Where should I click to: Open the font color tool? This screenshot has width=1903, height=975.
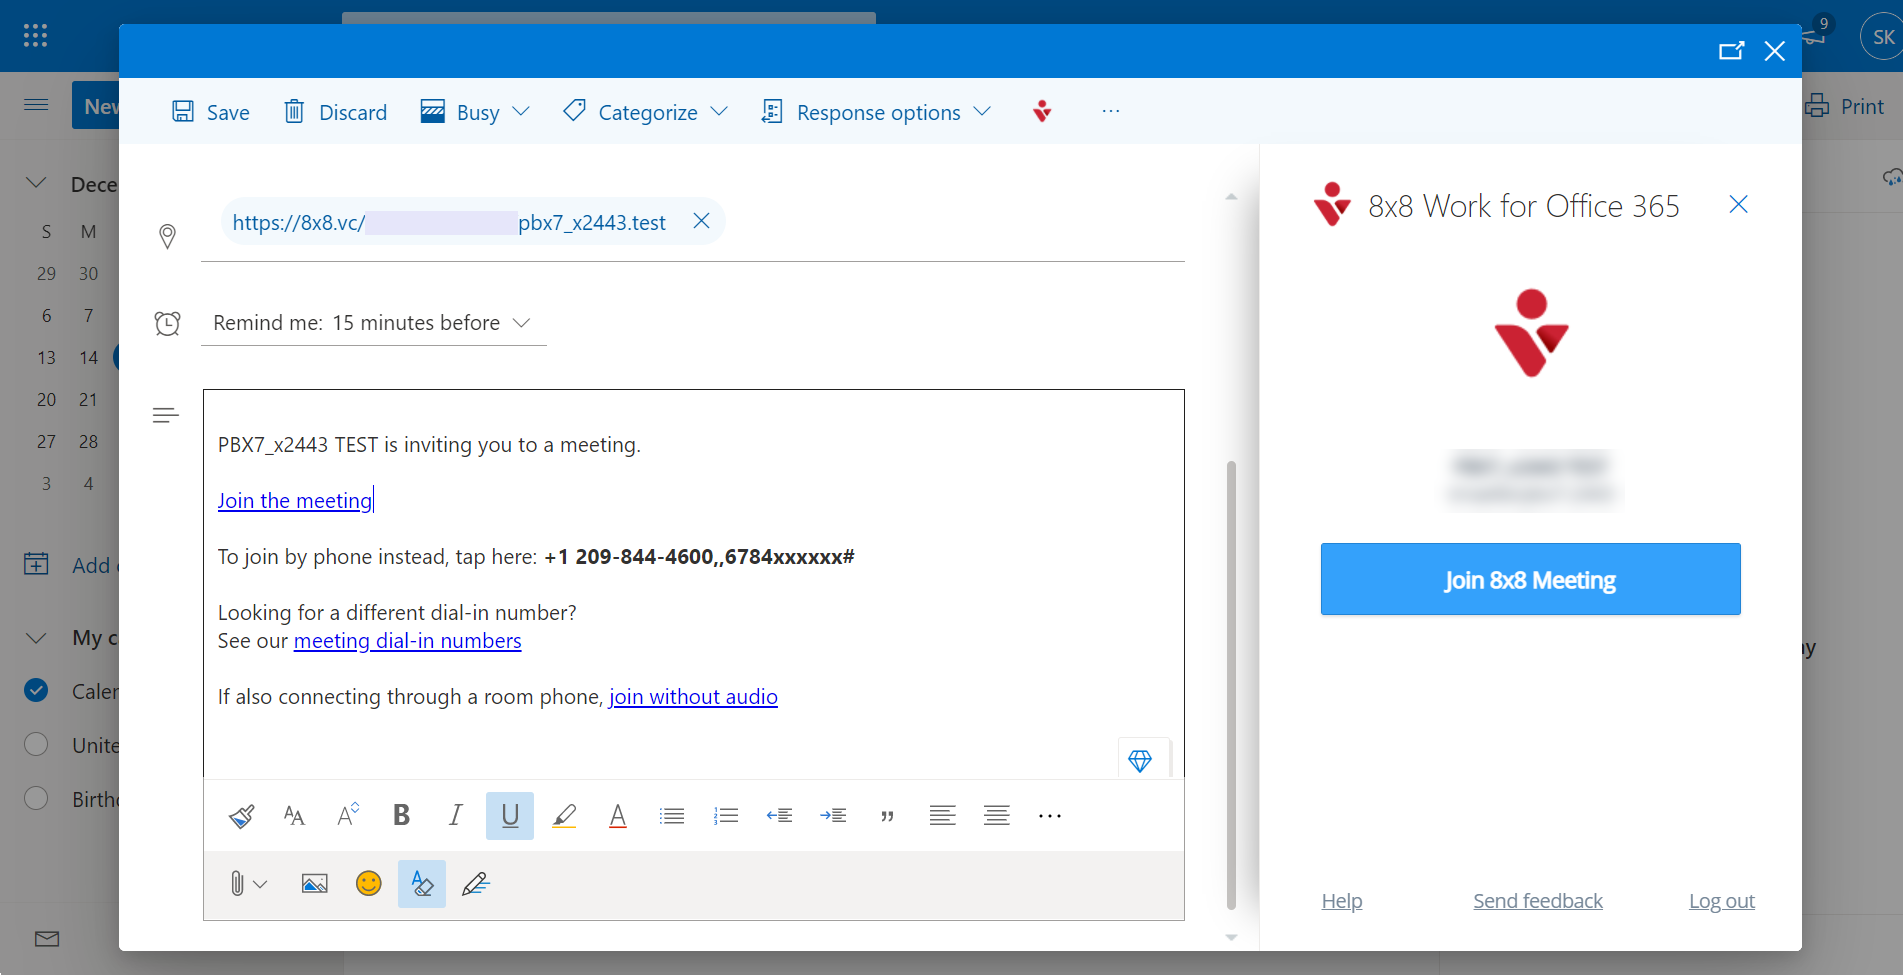coord(618,816)
